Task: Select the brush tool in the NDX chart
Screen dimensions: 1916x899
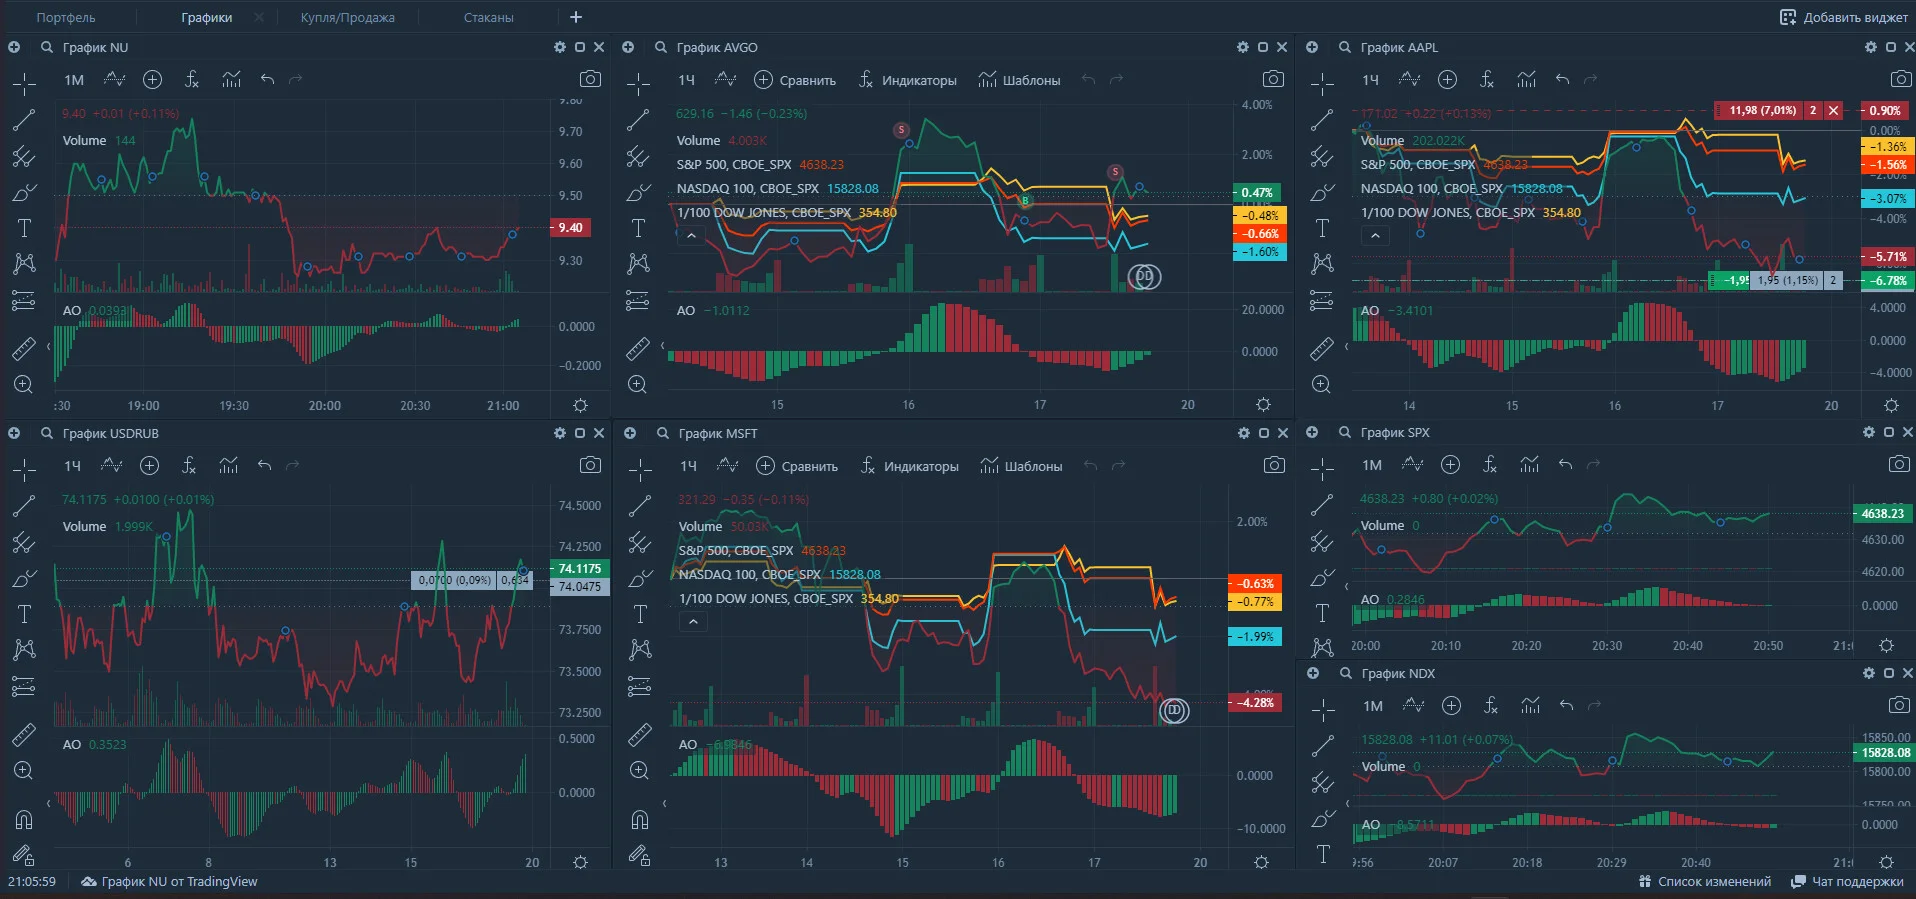Action: [1323, 819]
